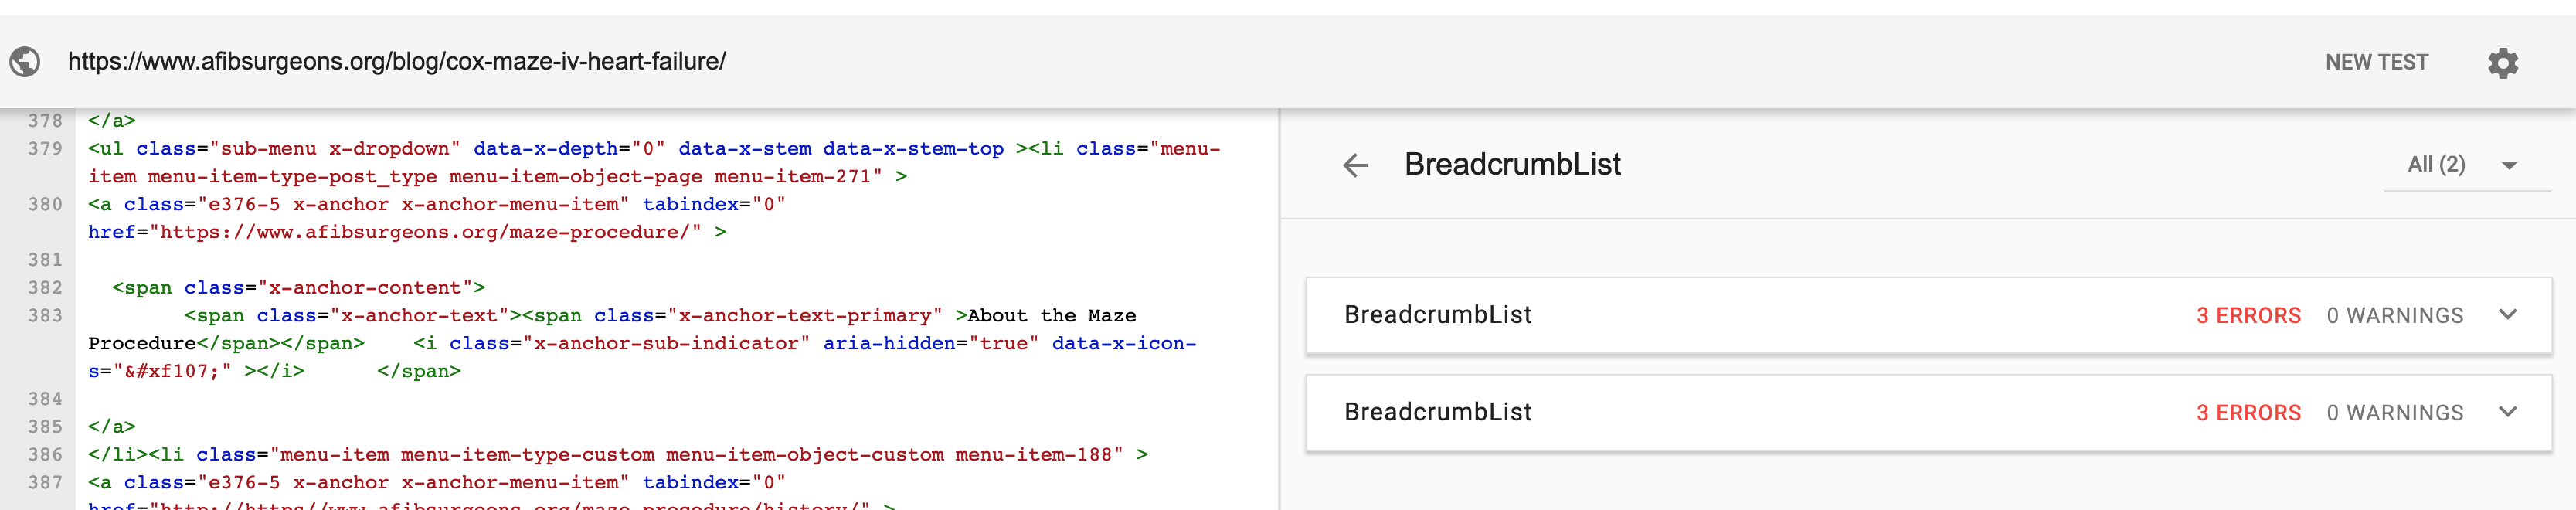Click 0 WARNINGS on the second BreadcrumbList
The height and width of the screenshot is (510, 2576).
click(2394, 413)
